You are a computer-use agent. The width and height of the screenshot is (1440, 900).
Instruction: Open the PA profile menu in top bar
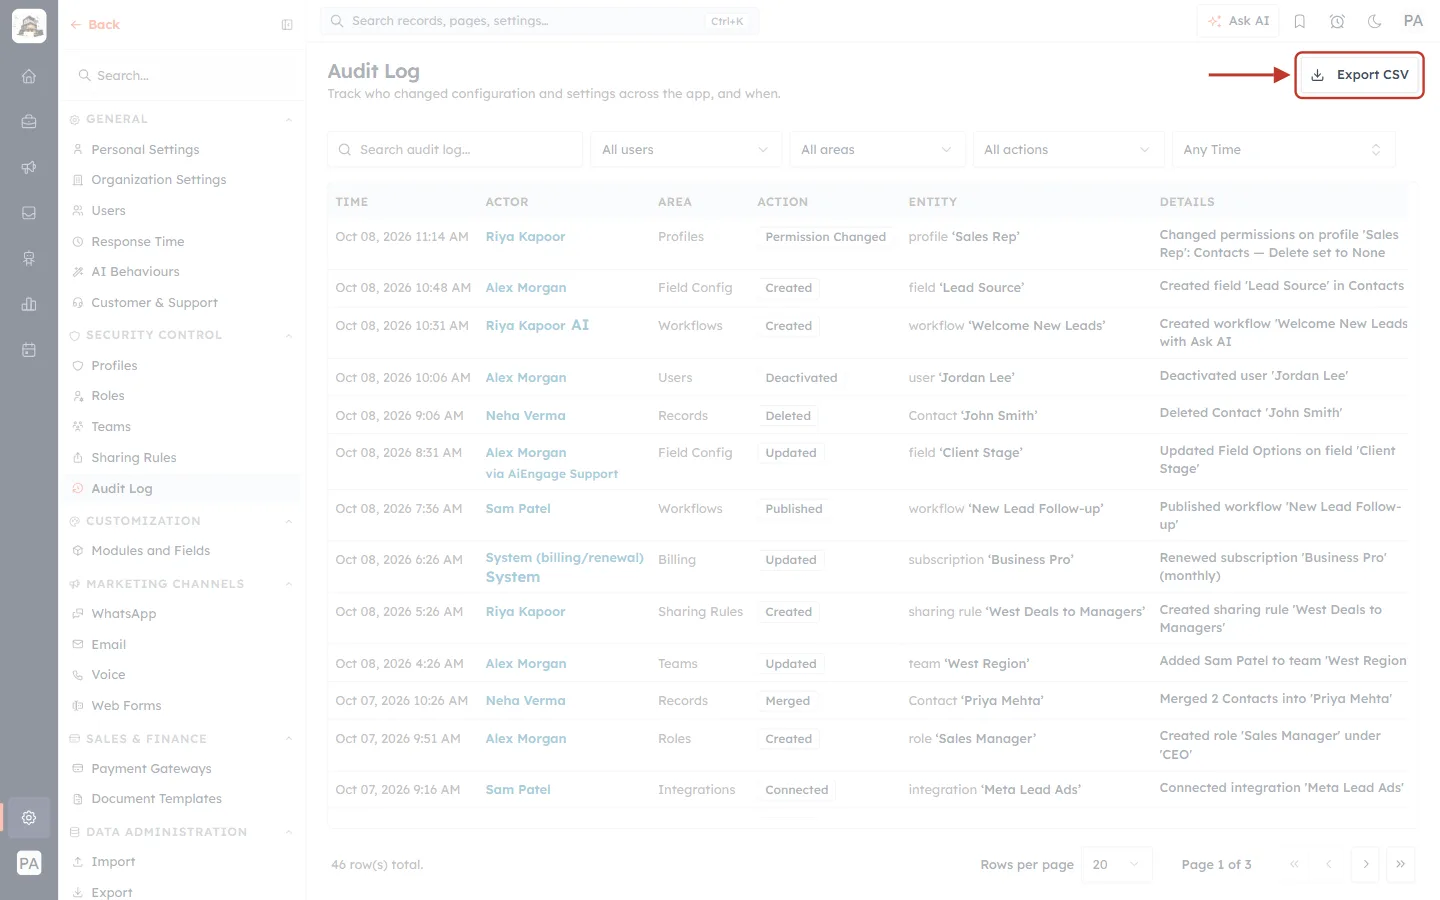pyautogui.click(x=1413, y=21)
